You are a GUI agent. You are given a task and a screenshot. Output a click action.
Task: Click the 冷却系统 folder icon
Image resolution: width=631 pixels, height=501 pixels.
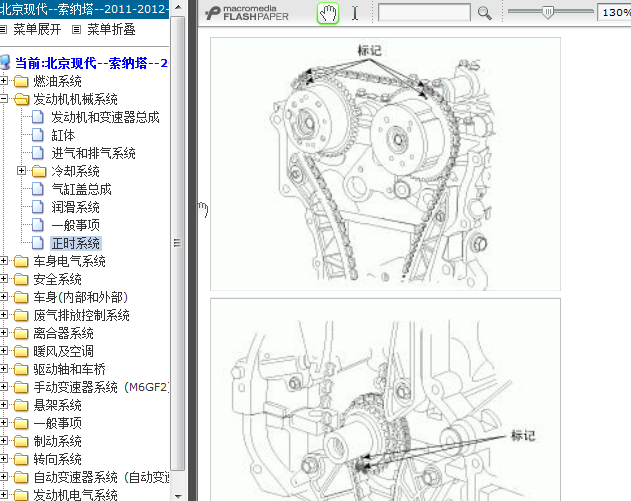coord(39,171)
